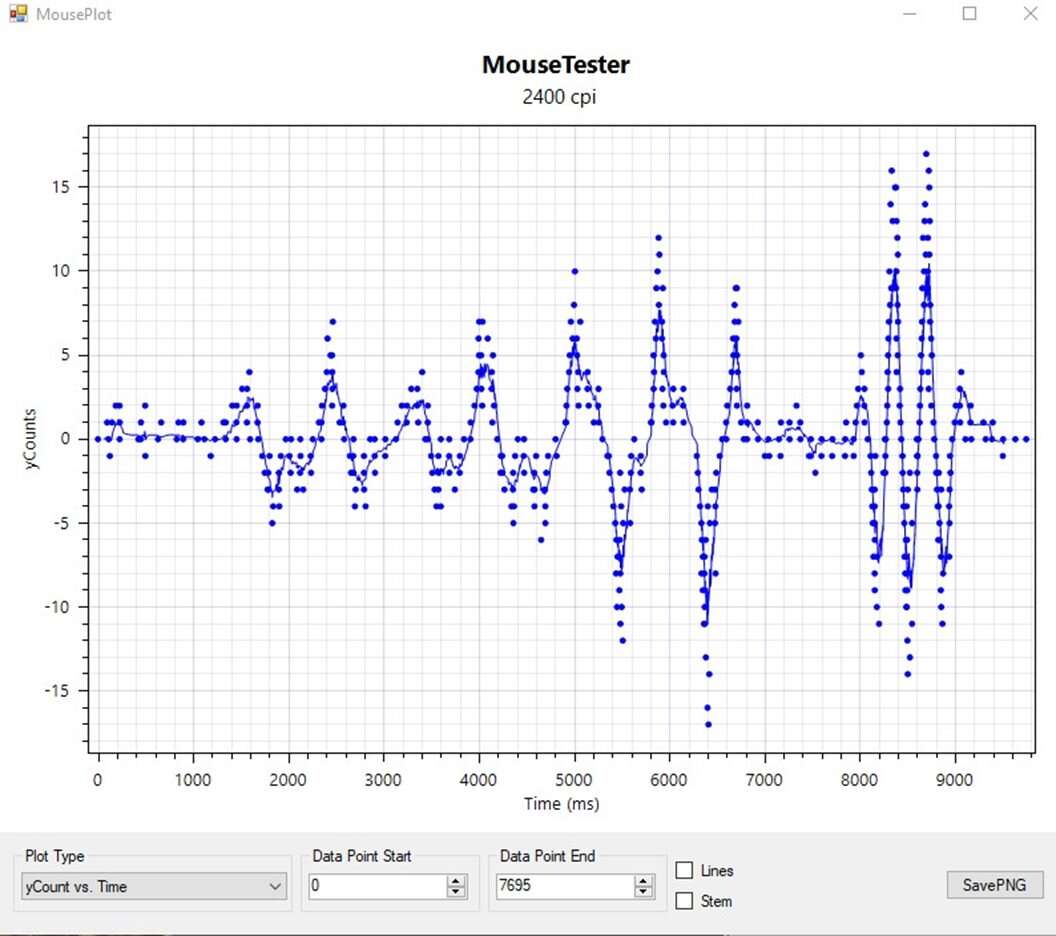Decrease Data Point Start with down arrow
Screen dimensions: 1056x936
click(x=457, y=892)
